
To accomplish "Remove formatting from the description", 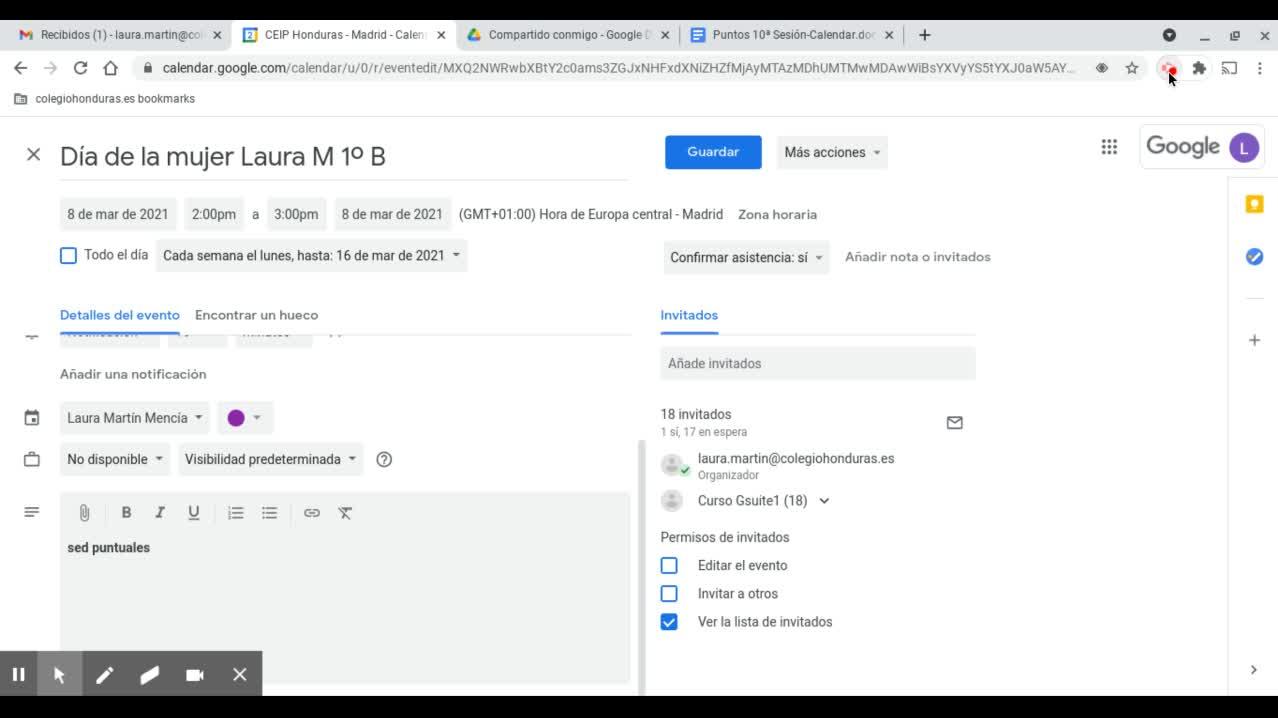I will tap(345, 513).
